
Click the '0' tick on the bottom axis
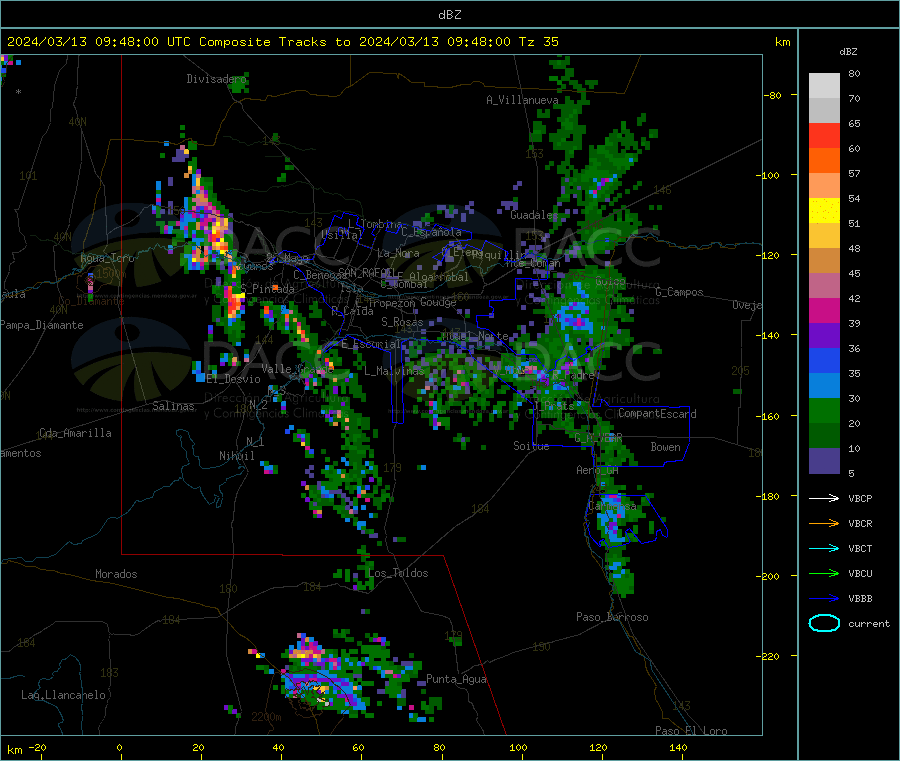tap(119, 747)
